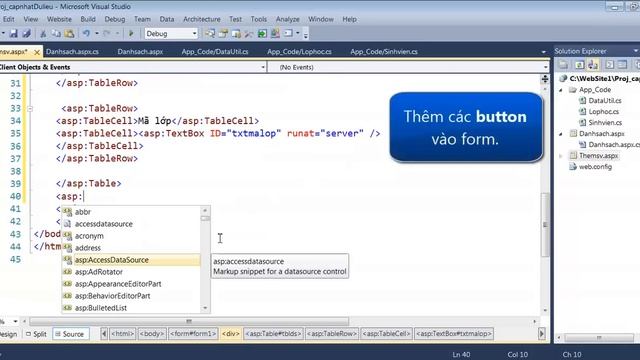Click the first icon right of Debug dropdown
Viewport: 640px width, 360px height.
(210, 33)
